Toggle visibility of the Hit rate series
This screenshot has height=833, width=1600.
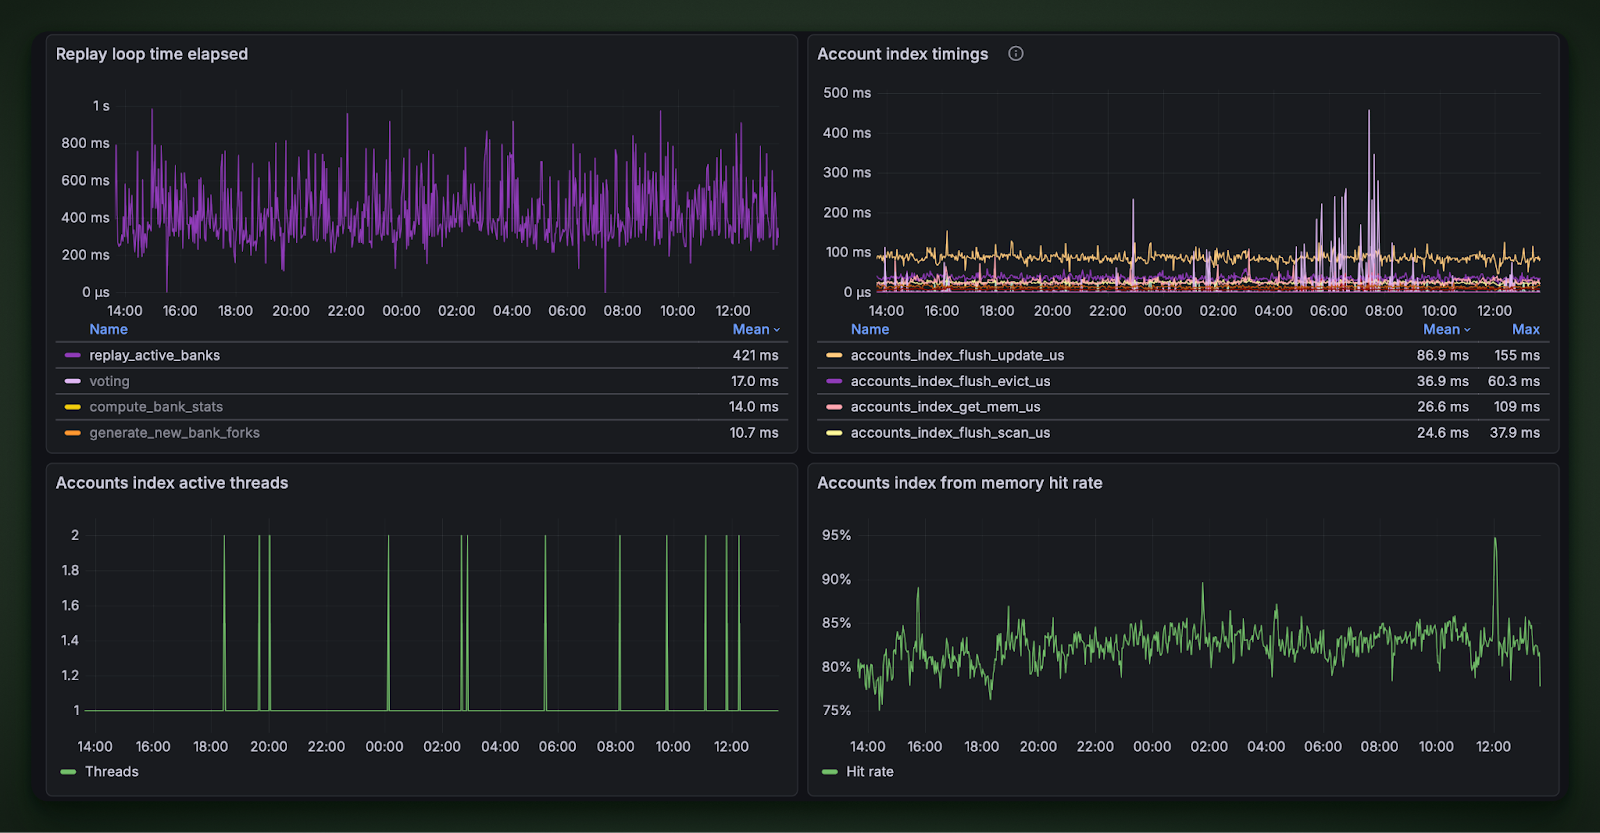(870, 772)
